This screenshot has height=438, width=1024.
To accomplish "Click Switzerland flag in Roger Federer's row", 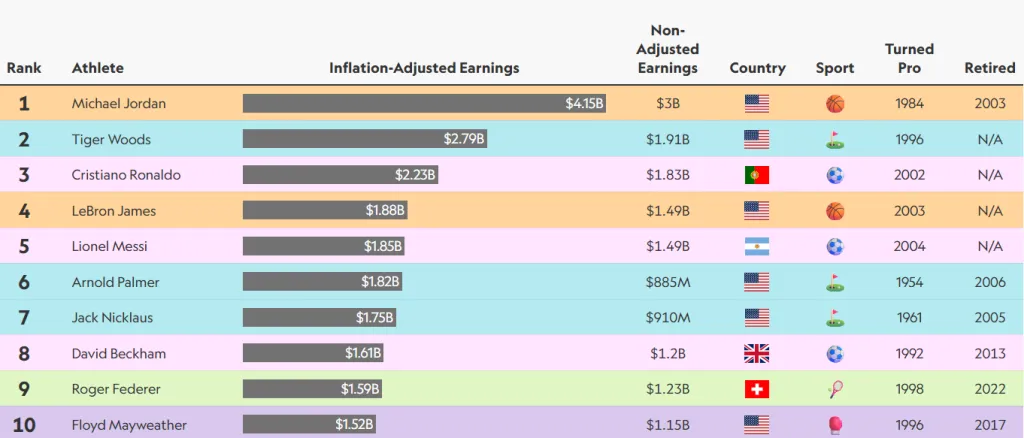I will pos(757,389).
